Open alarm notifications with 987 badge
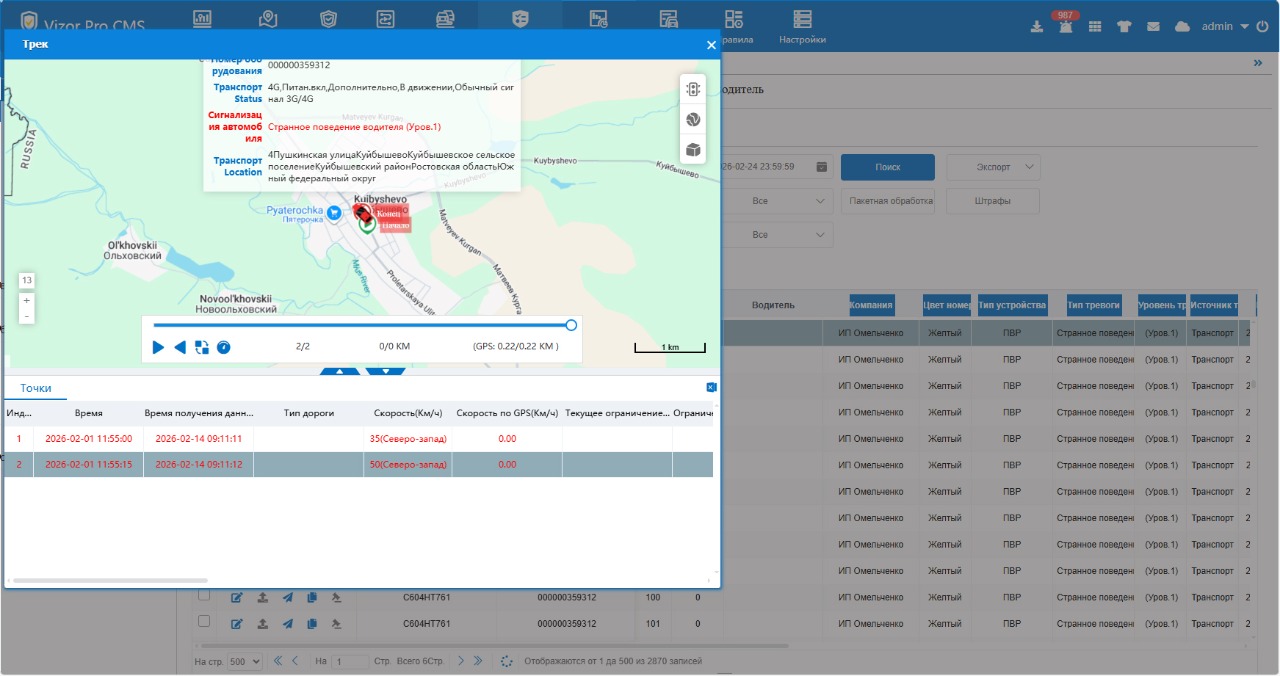 [x=1065, y=26]
